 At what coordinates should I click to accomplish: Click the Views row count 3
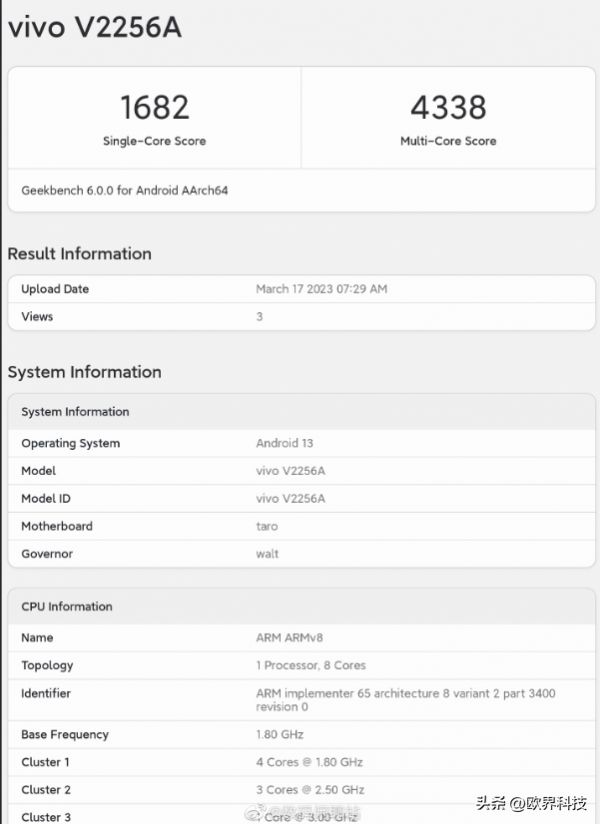[x=260, y=316]
